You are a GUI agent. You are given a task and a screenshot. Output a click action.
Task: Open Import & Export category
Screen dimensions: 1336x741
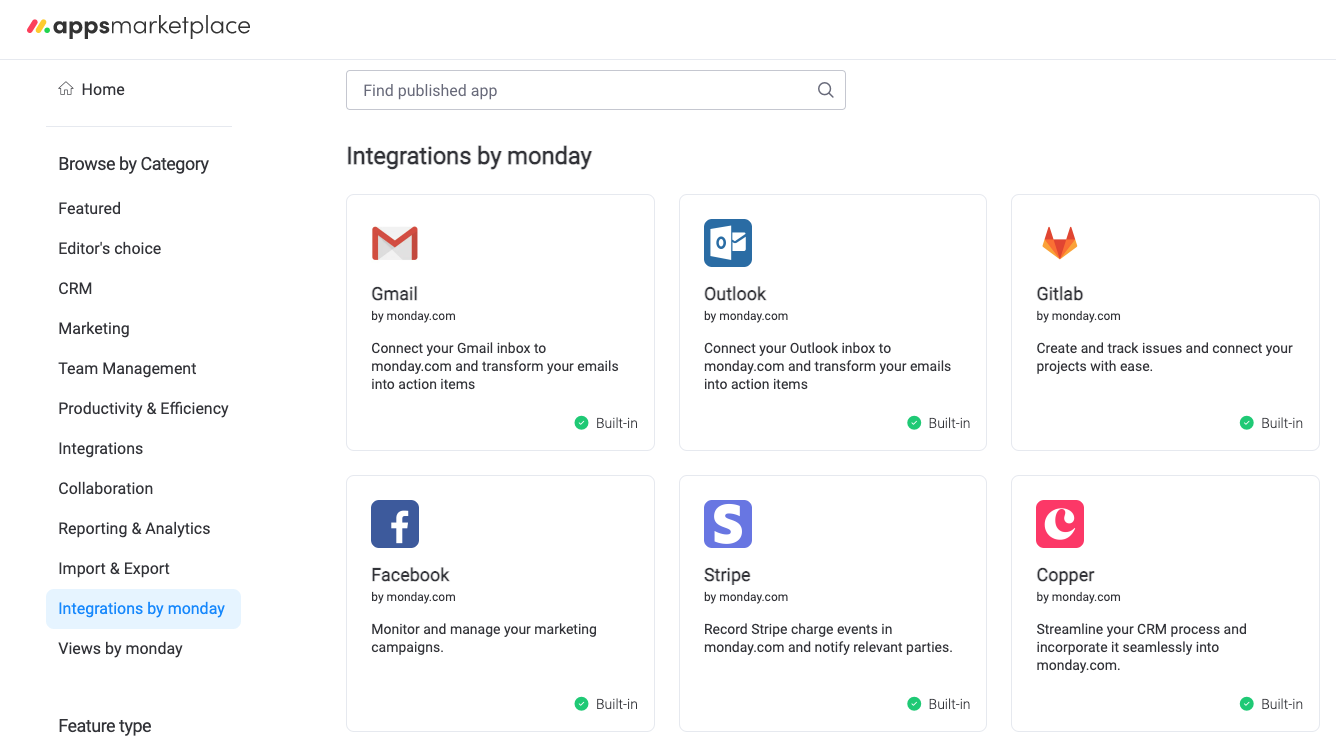tap(114, 568)
